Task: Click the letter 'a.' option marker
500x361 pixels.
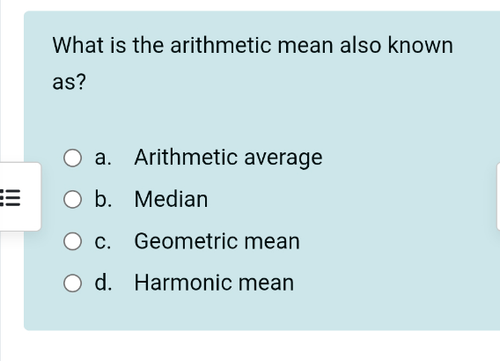Action: coord(103,158)
